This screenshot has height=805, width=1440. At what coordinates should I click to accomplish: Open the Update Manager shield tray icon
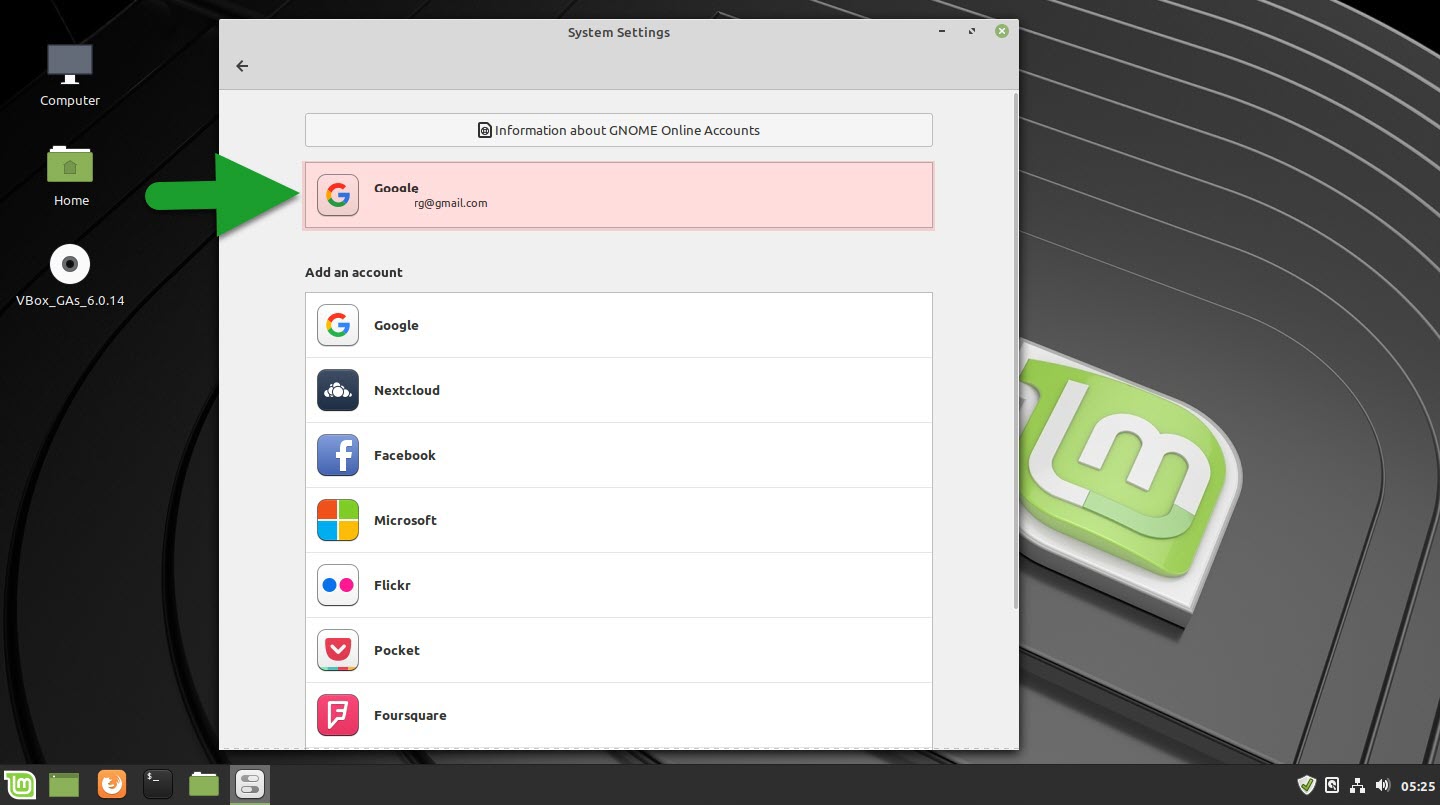pyautogui.click(x=1306, y=785)
